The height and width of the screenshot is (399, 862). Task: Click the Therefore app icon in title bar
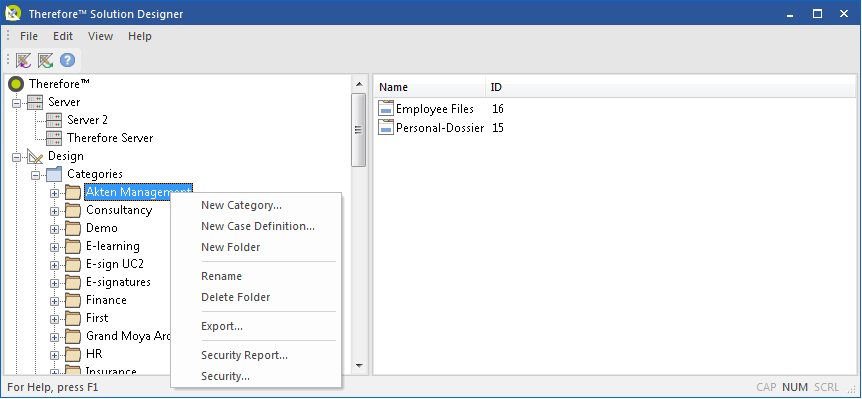[13, 13]
